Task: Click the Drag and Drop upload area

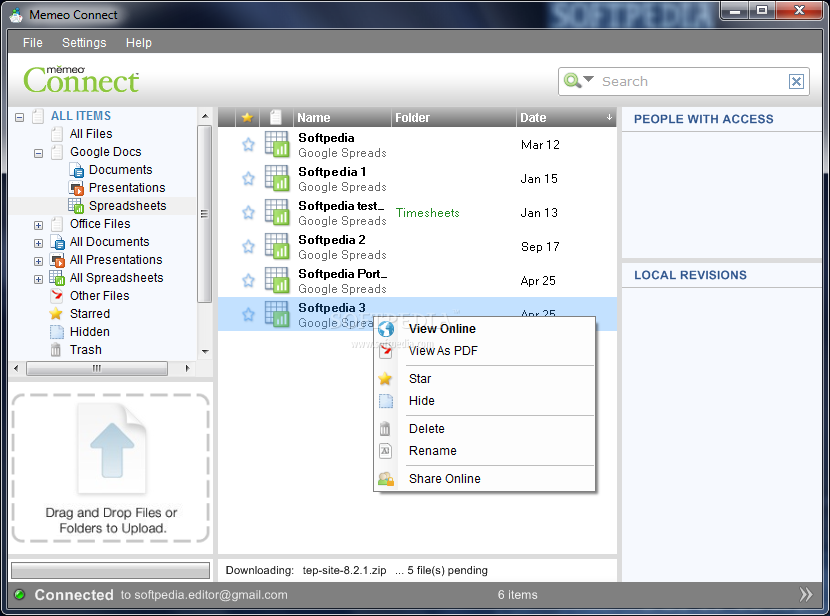Action: coord(111,468)
